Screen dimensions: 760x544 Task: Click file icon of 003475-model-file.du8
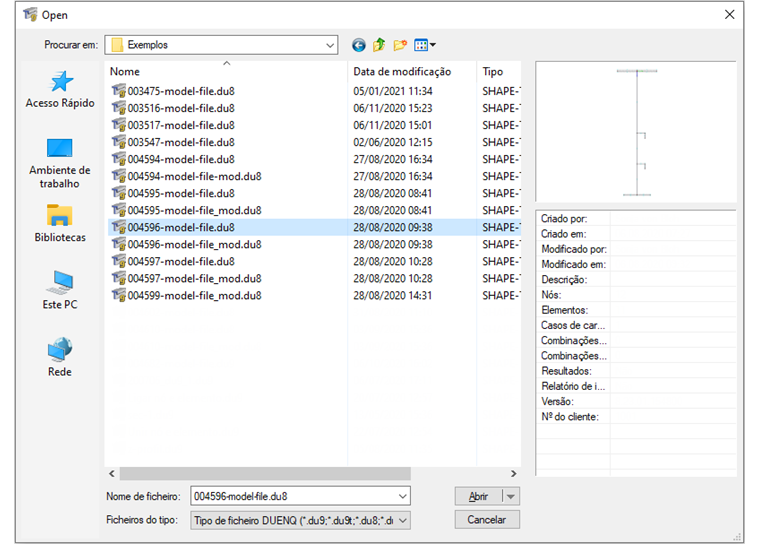[119, 91]
